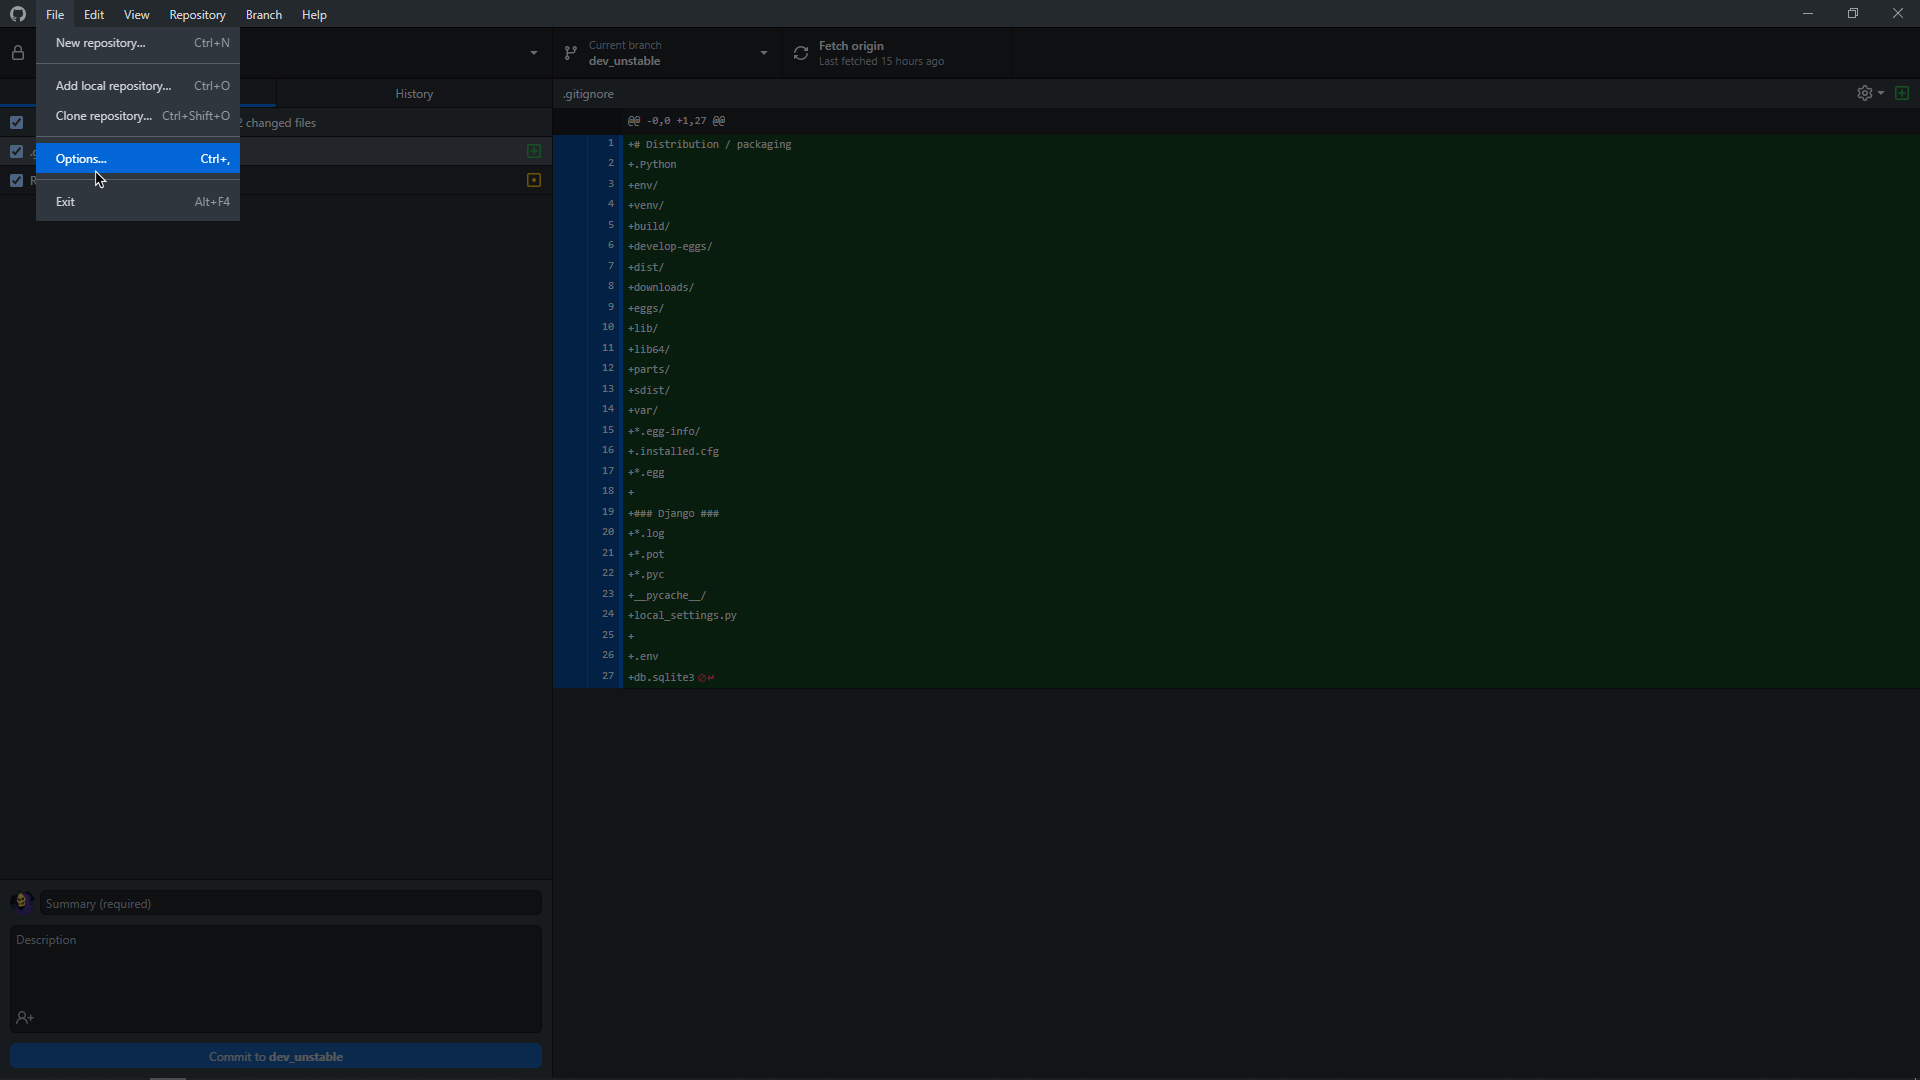Click the lock icon in sidebar

click(x=18, y=53)
